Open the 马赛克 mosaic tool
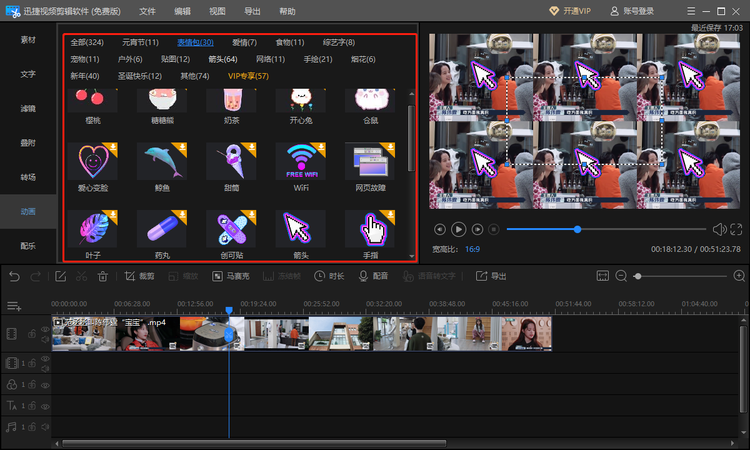 pyautogui.click(x=231, y=276)
